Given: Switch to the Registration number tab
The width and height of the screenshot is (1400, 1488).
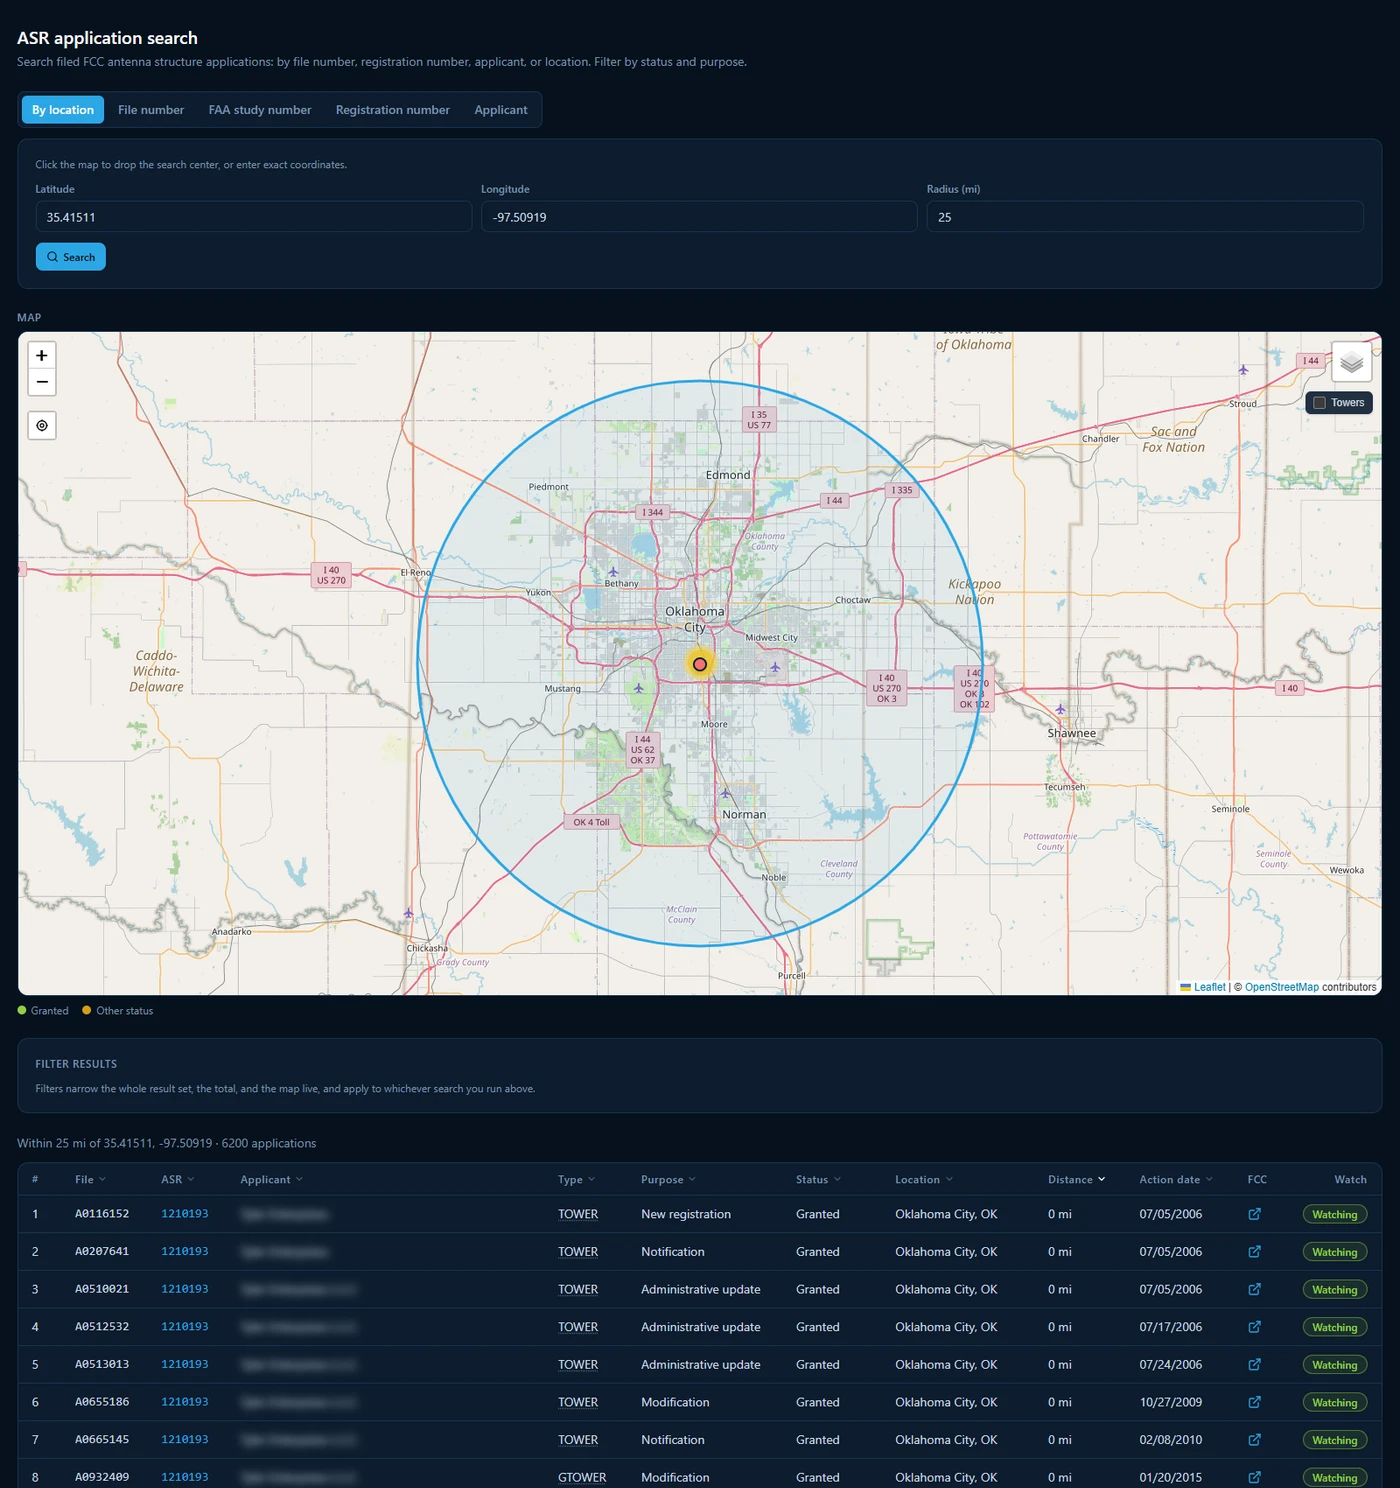Looking at the screenshot, I should point(393,110).
